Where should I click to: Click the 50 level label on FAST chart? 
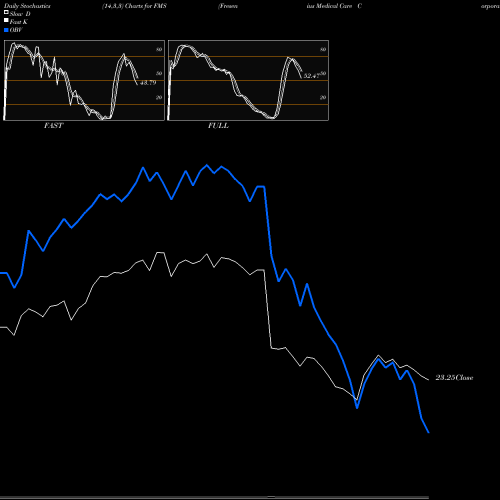pos(159,73)
